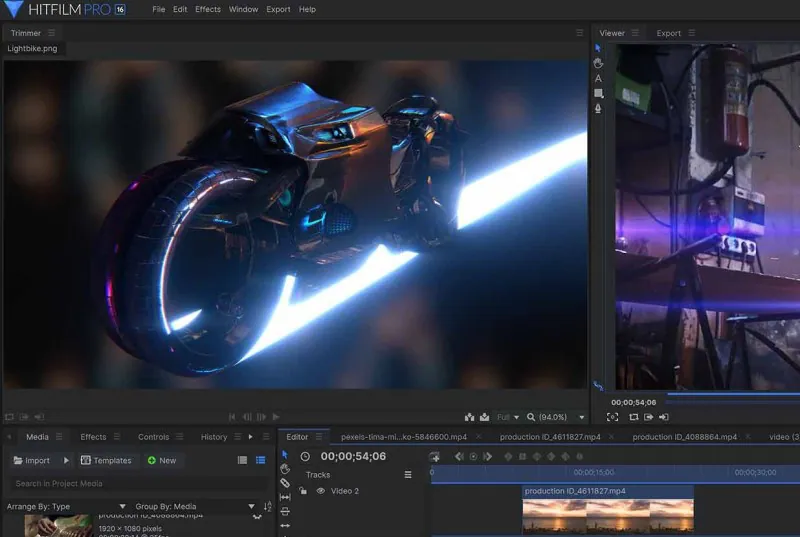Expand the Import options arrow
This screenshot has width=800, height=537.
pyautogui.click(x=66, y=461)
